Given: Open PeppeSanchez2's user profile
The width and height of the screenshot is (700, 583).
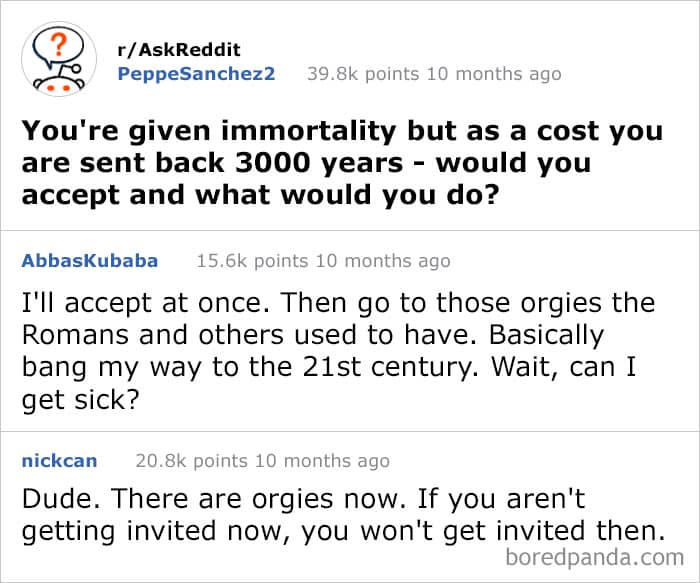Looking at the screenshot, I should (195, 74).
